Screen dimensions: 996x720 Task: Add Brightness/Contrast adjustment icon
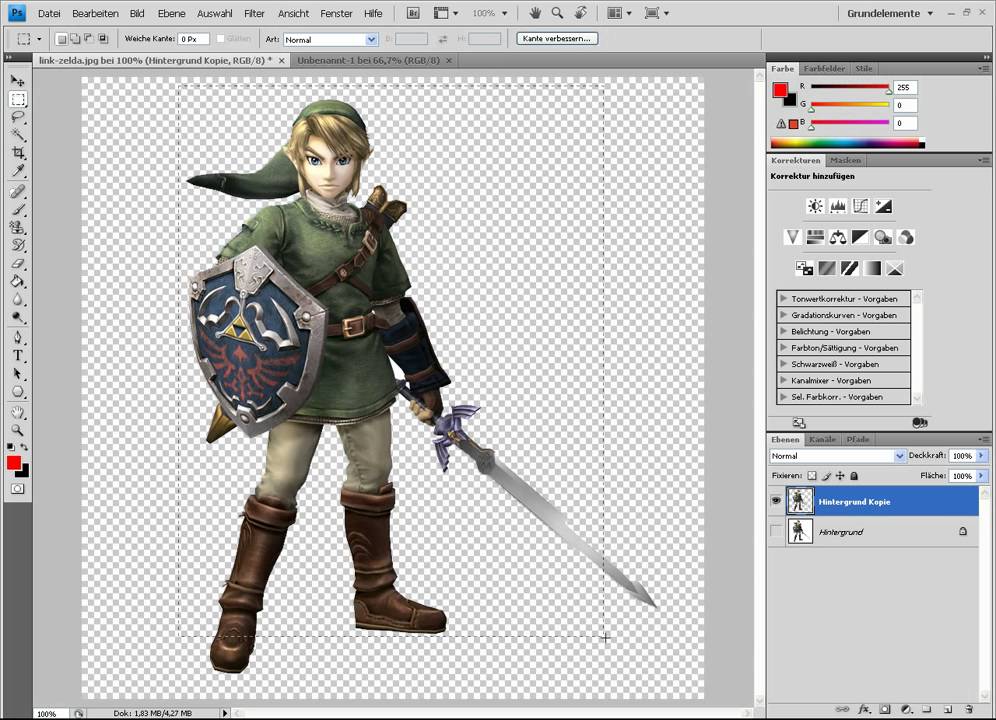pyautogui.click(x=815, y=206)
